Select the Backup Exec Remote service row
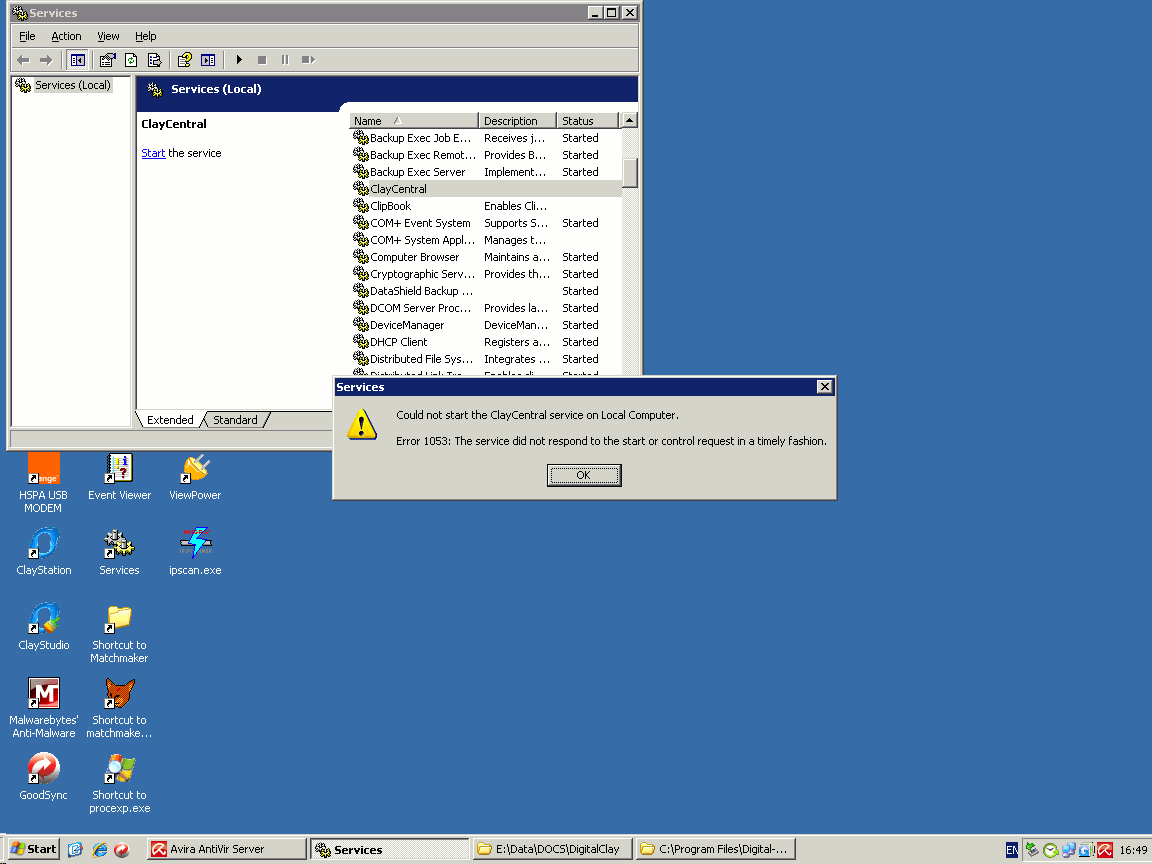Viewport: 1152px width, 864px height. coord(486,155)
